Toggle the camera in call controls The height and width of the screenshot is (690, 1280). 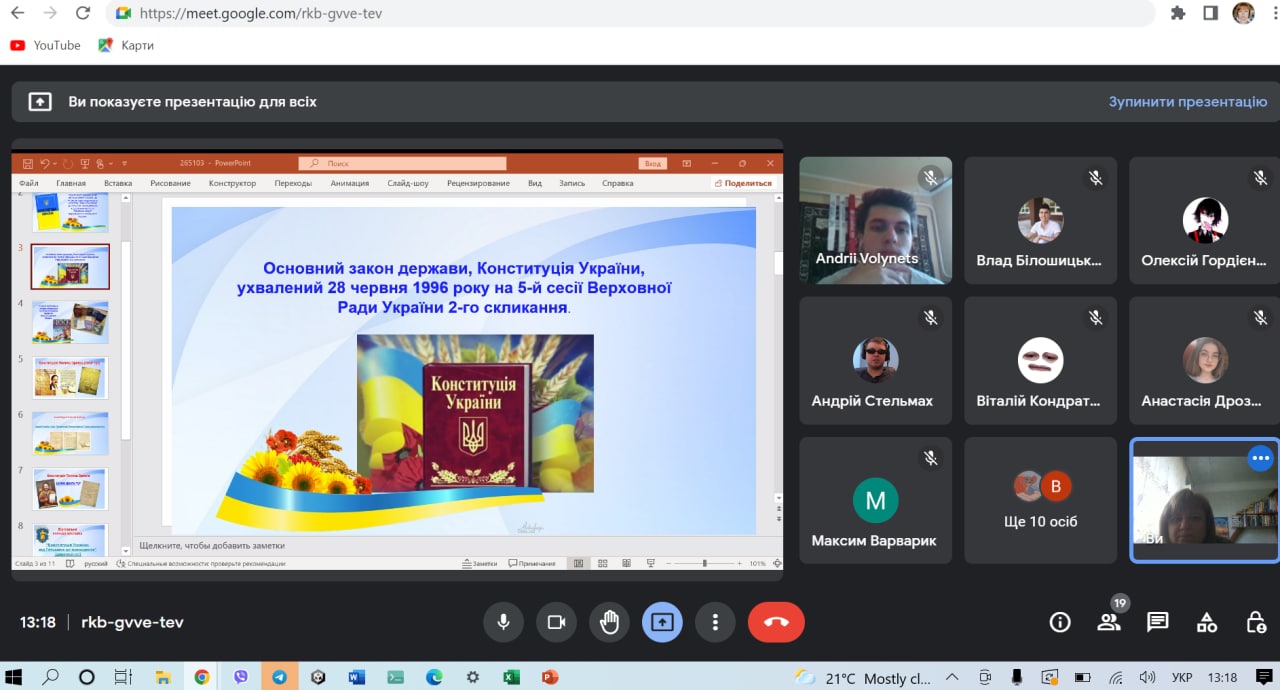(x=556, y=622)
